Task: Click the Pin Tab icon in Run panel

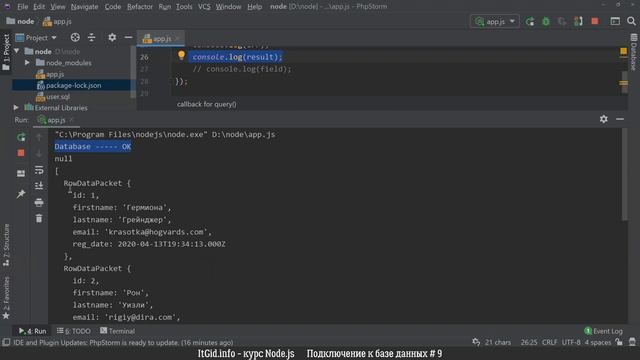Action: click(21, 194)
